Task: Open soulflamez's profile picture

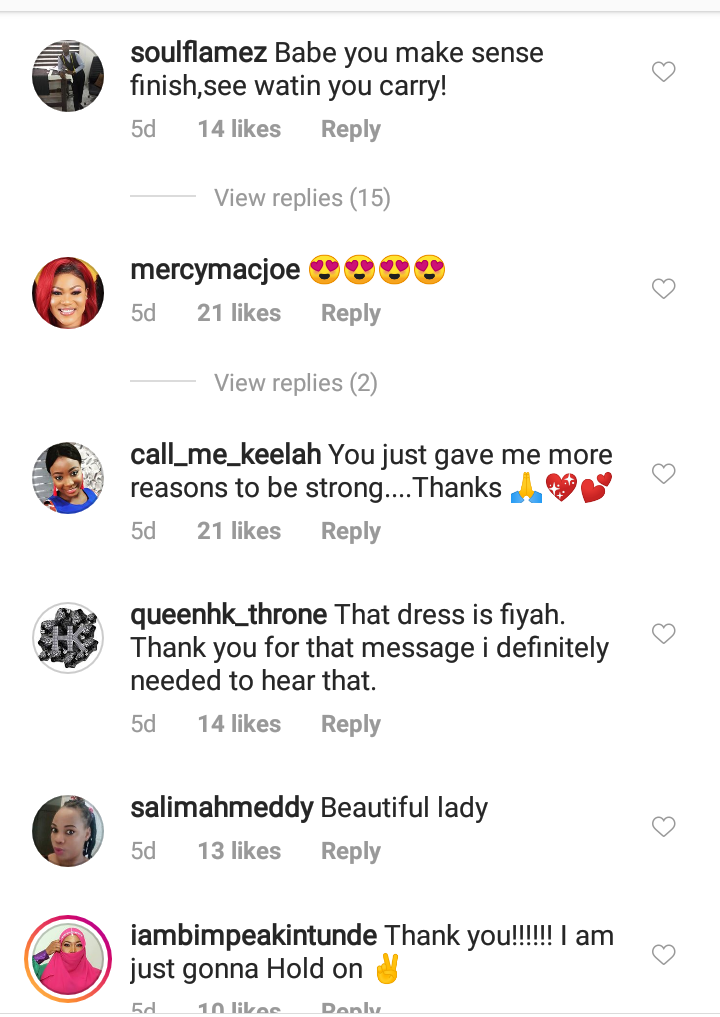Action: click(68, 76)
